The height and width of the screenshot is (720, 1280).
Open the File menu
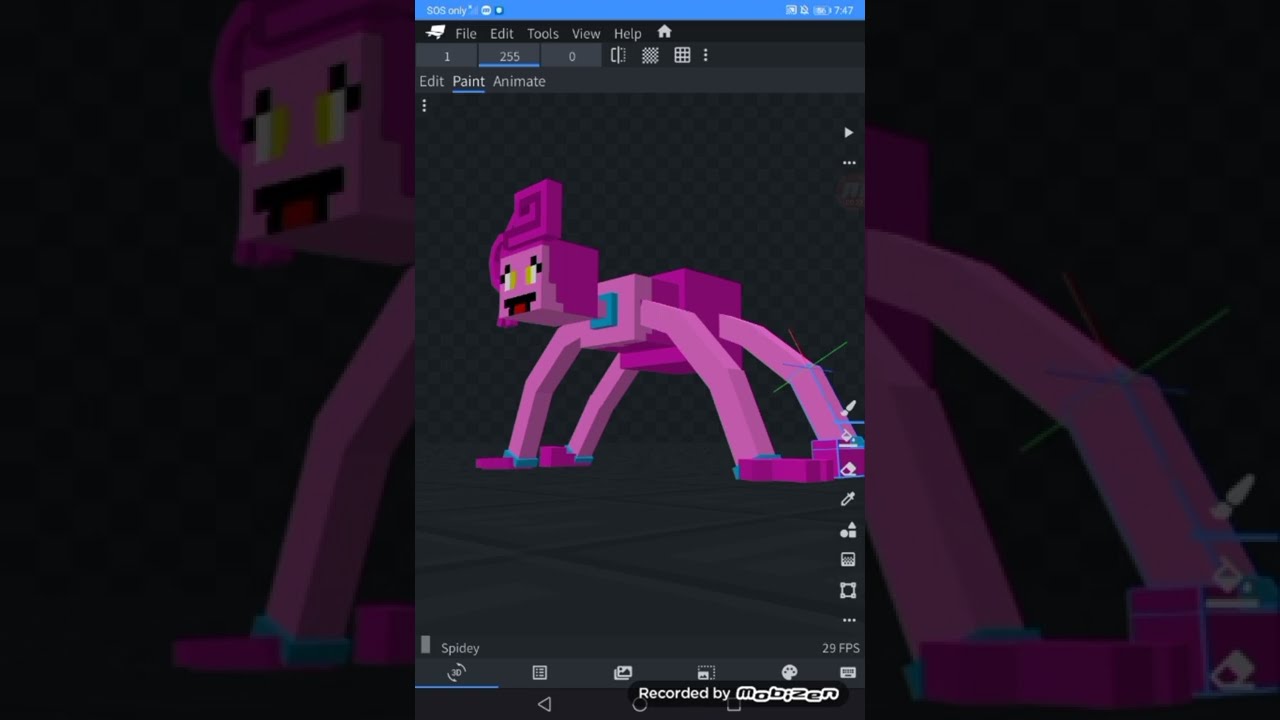click(466, 33)
